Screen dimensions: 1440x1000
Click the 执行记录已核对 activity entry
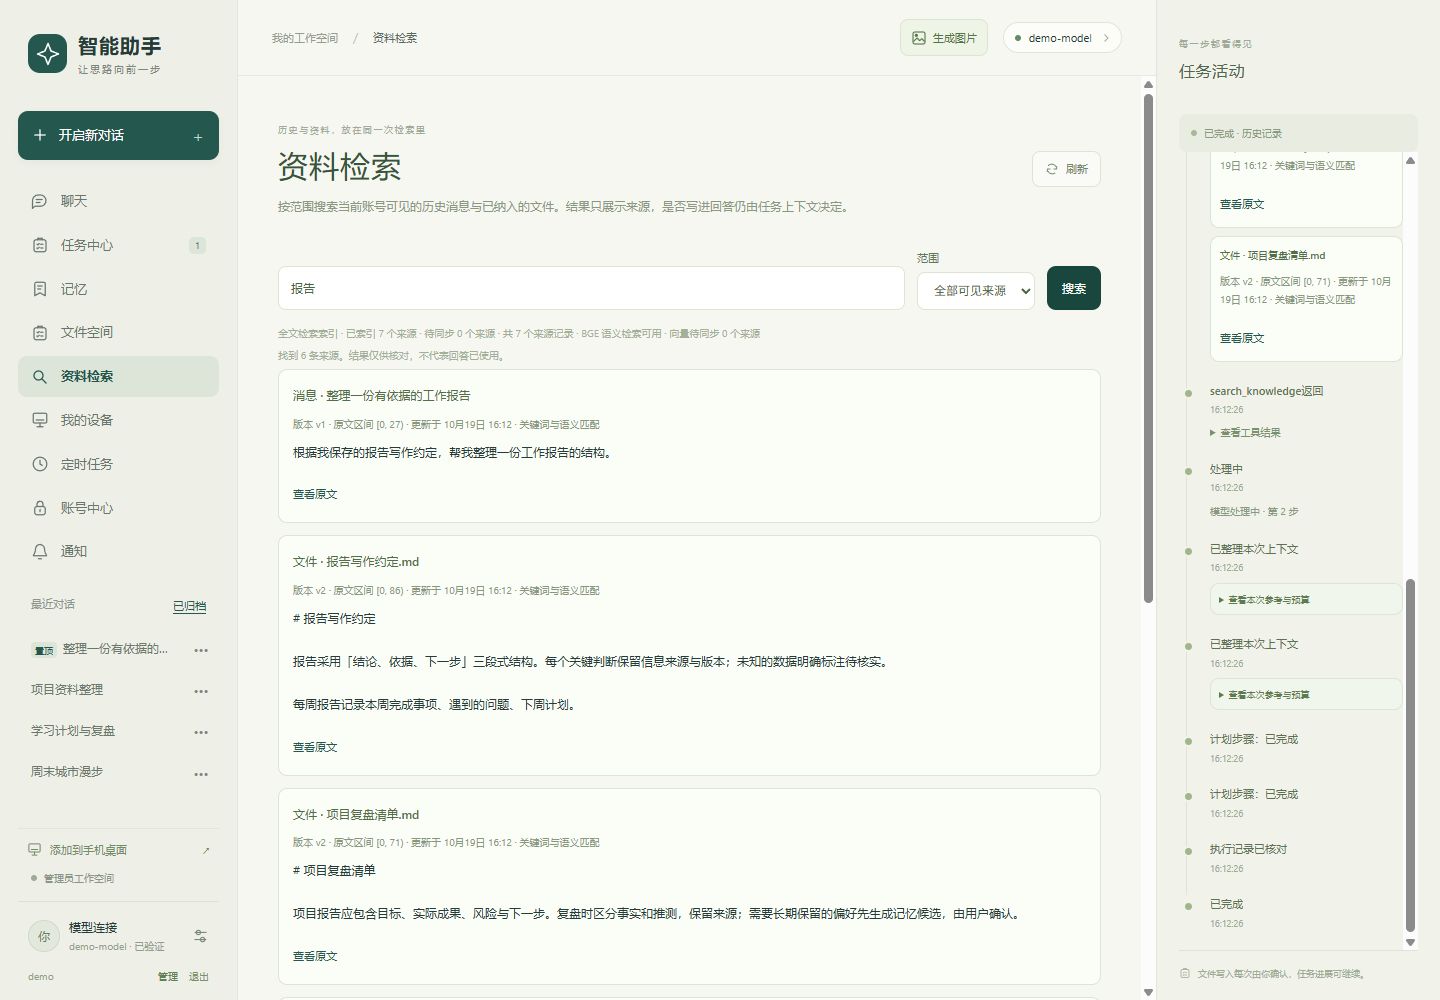1248,849
